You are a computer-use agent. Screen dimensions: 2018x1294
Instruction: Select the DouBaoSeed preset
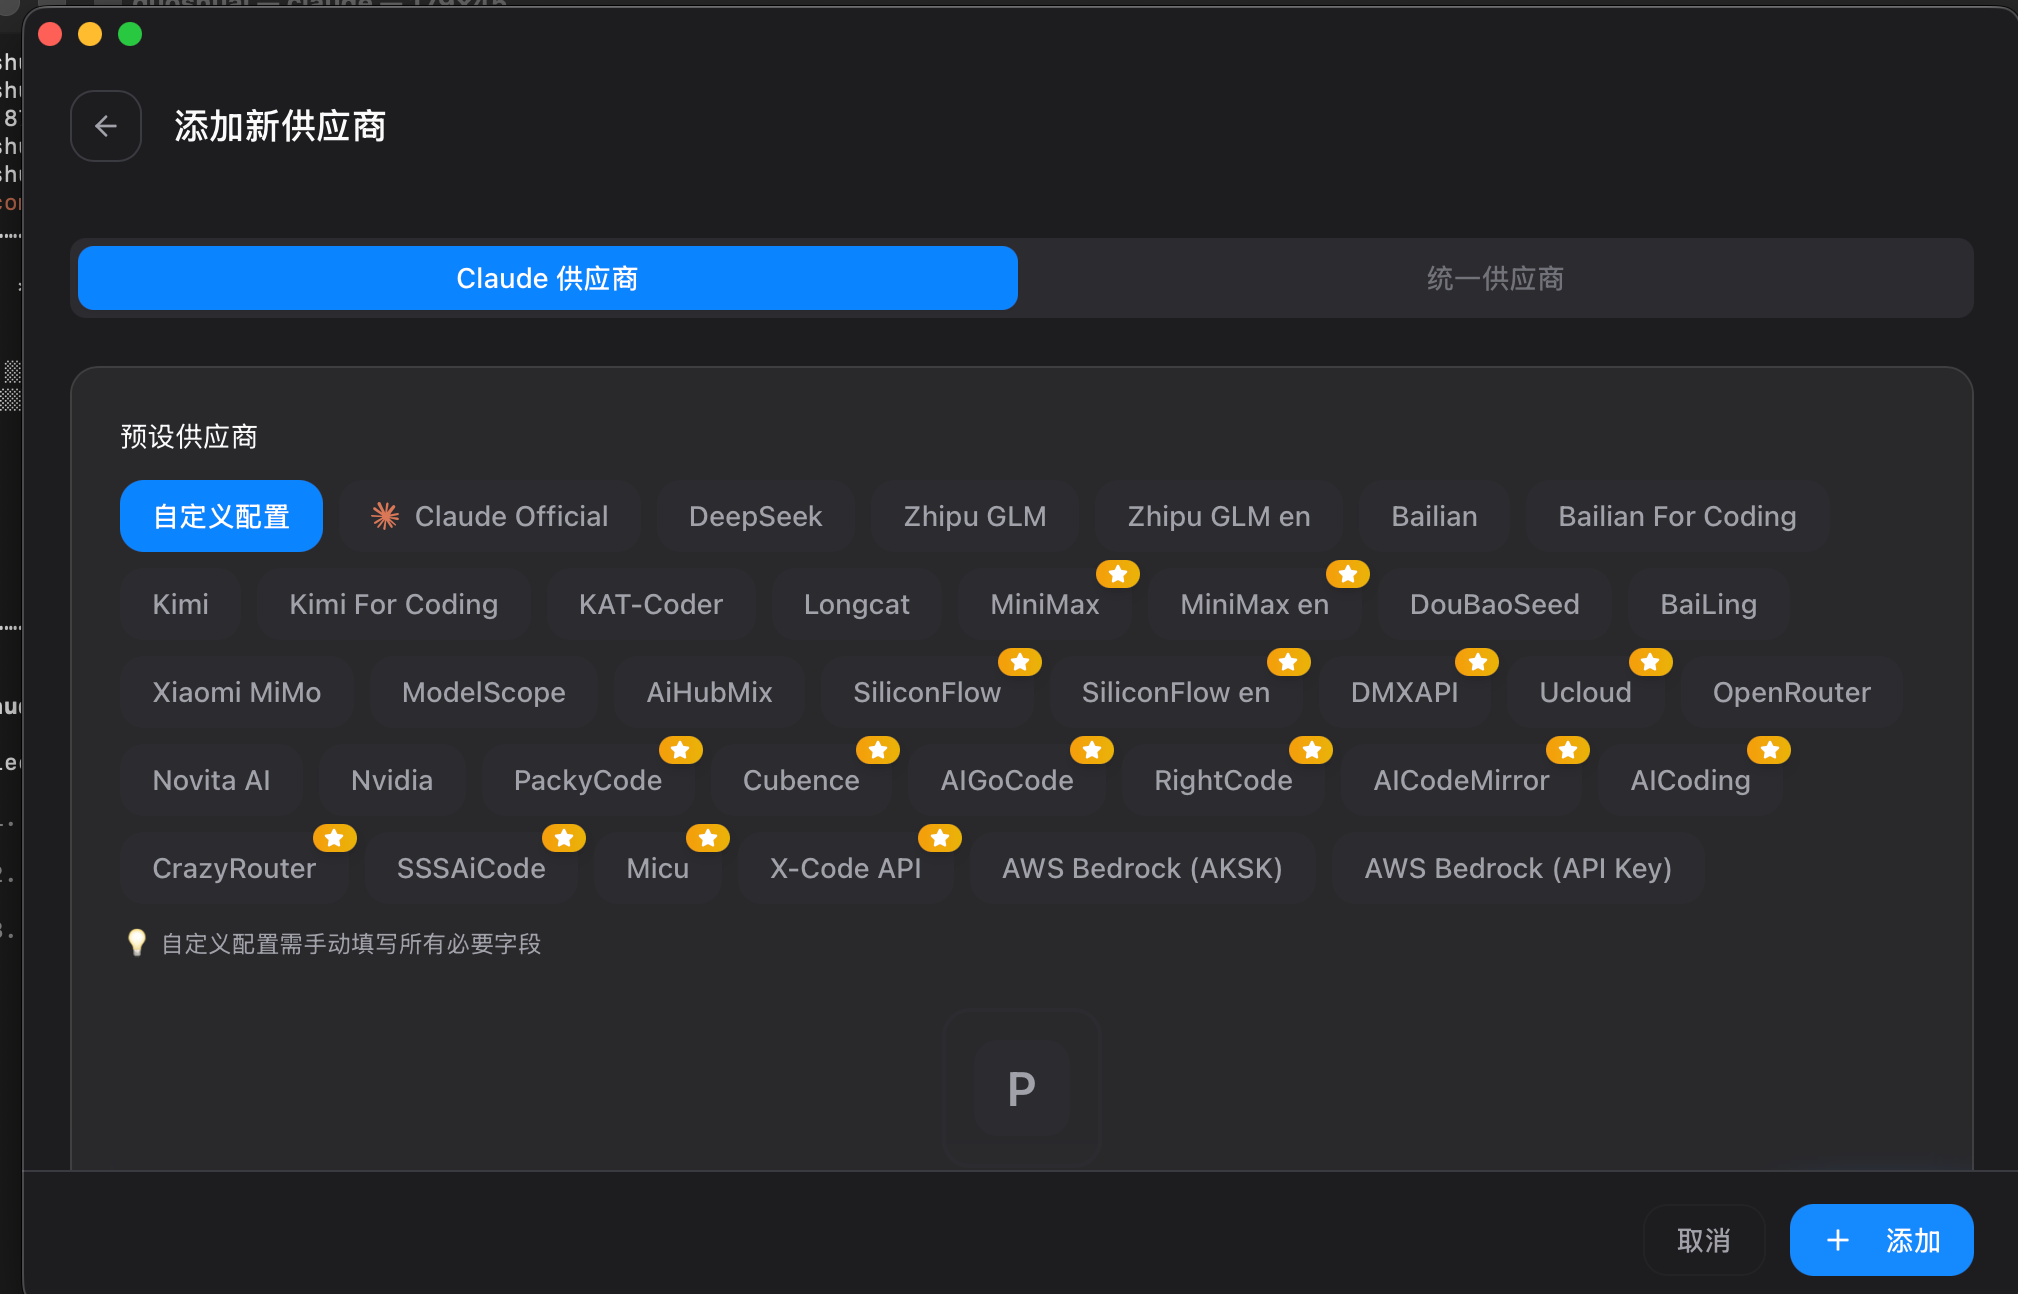pyautogui.click(x=1494, y=604)
